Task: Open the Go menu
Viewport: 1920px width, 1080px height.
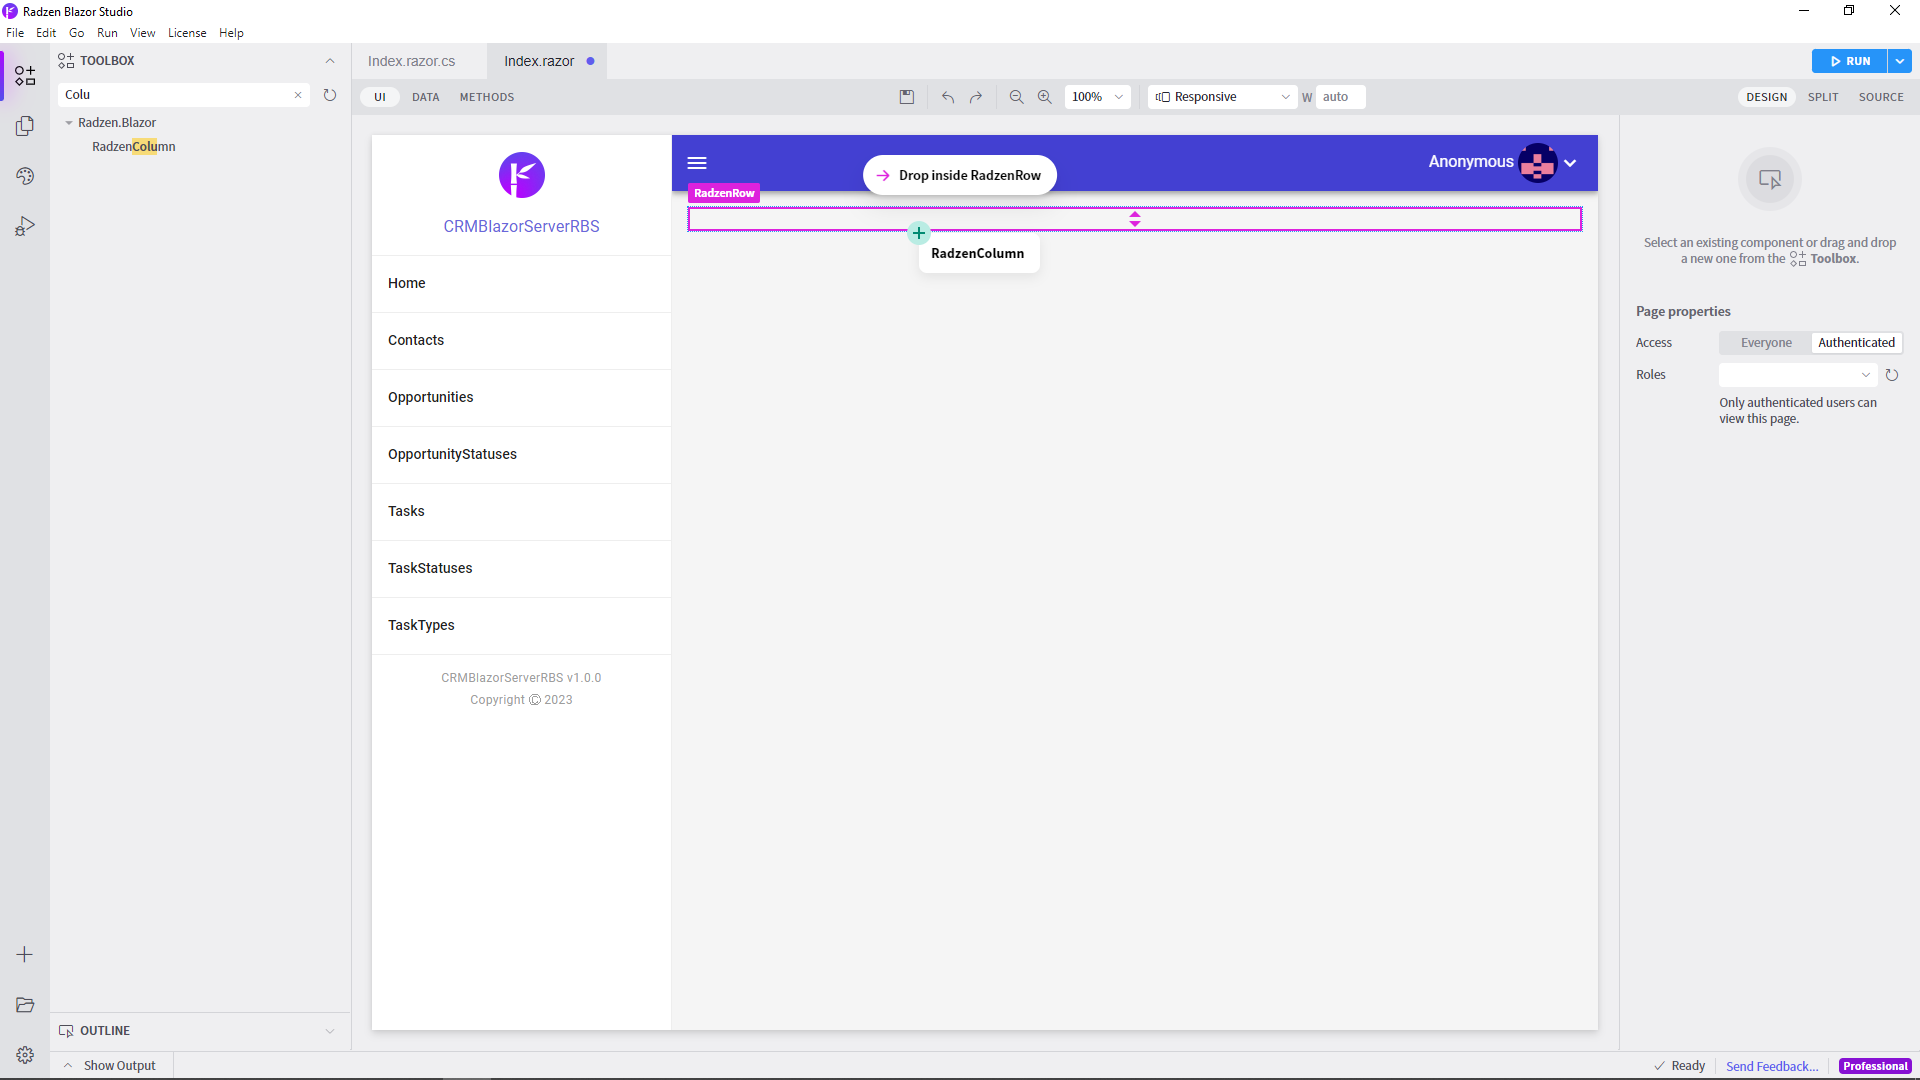Action: (77, 33)
